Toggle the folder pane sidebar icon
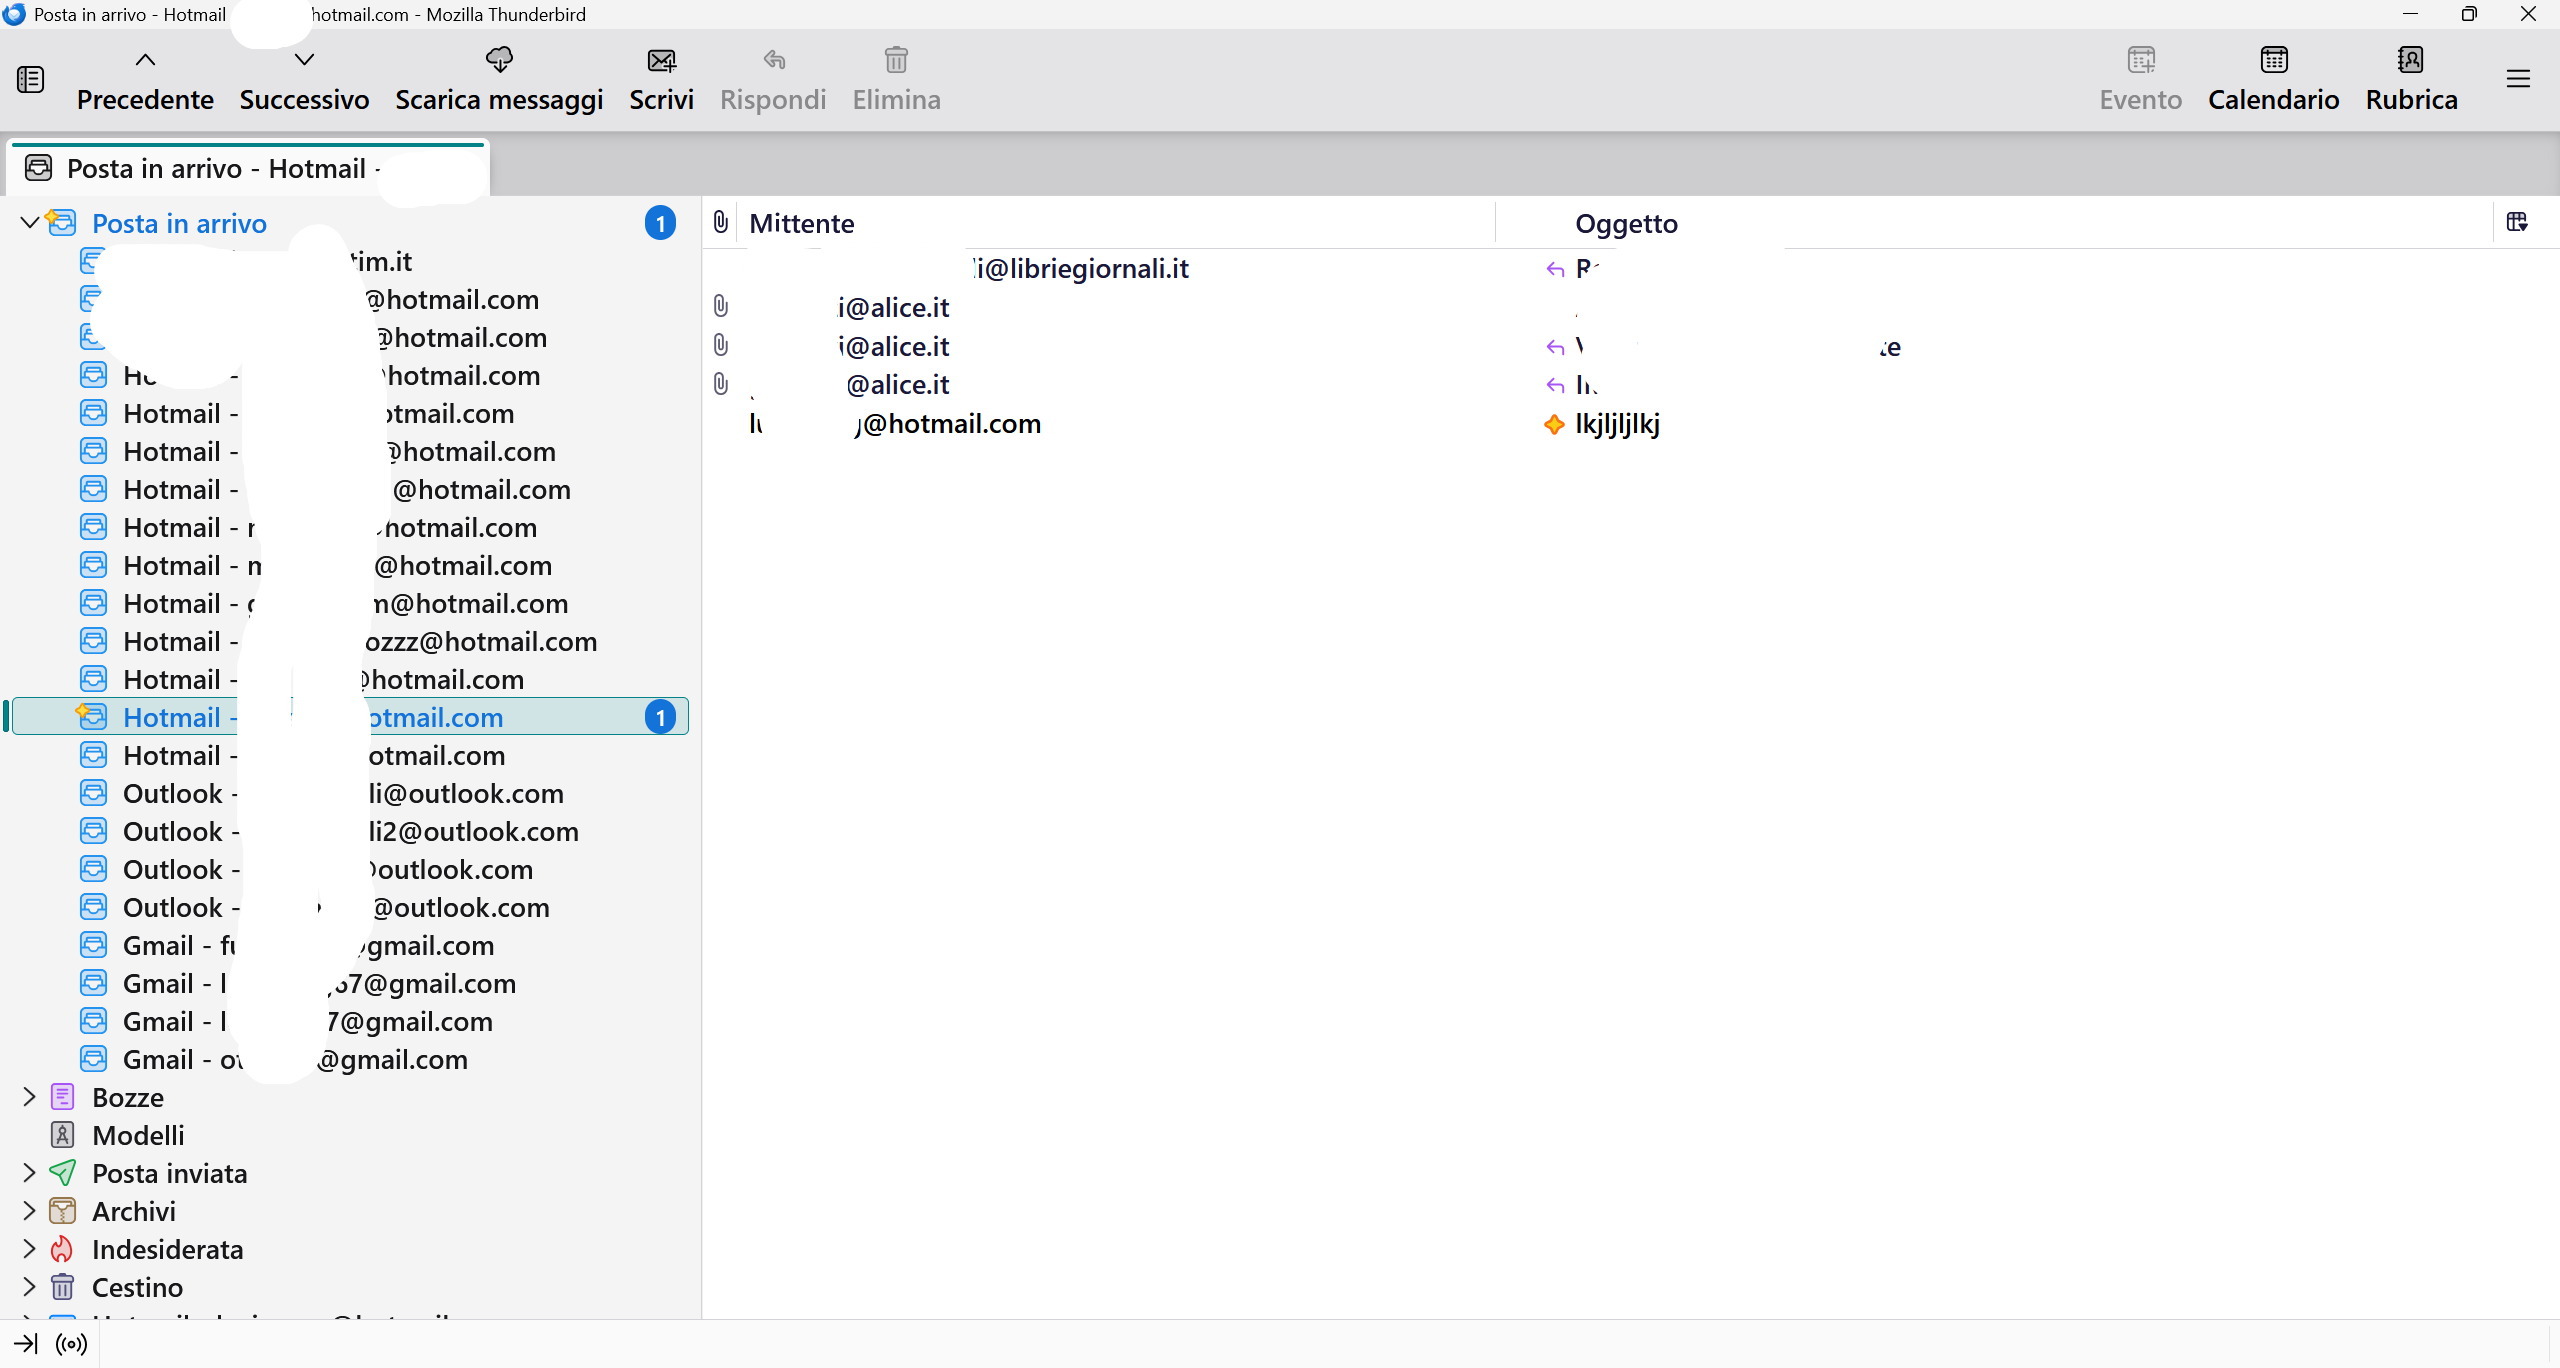This screenshot has height=1368, width=2560. (x=30, y=80)
